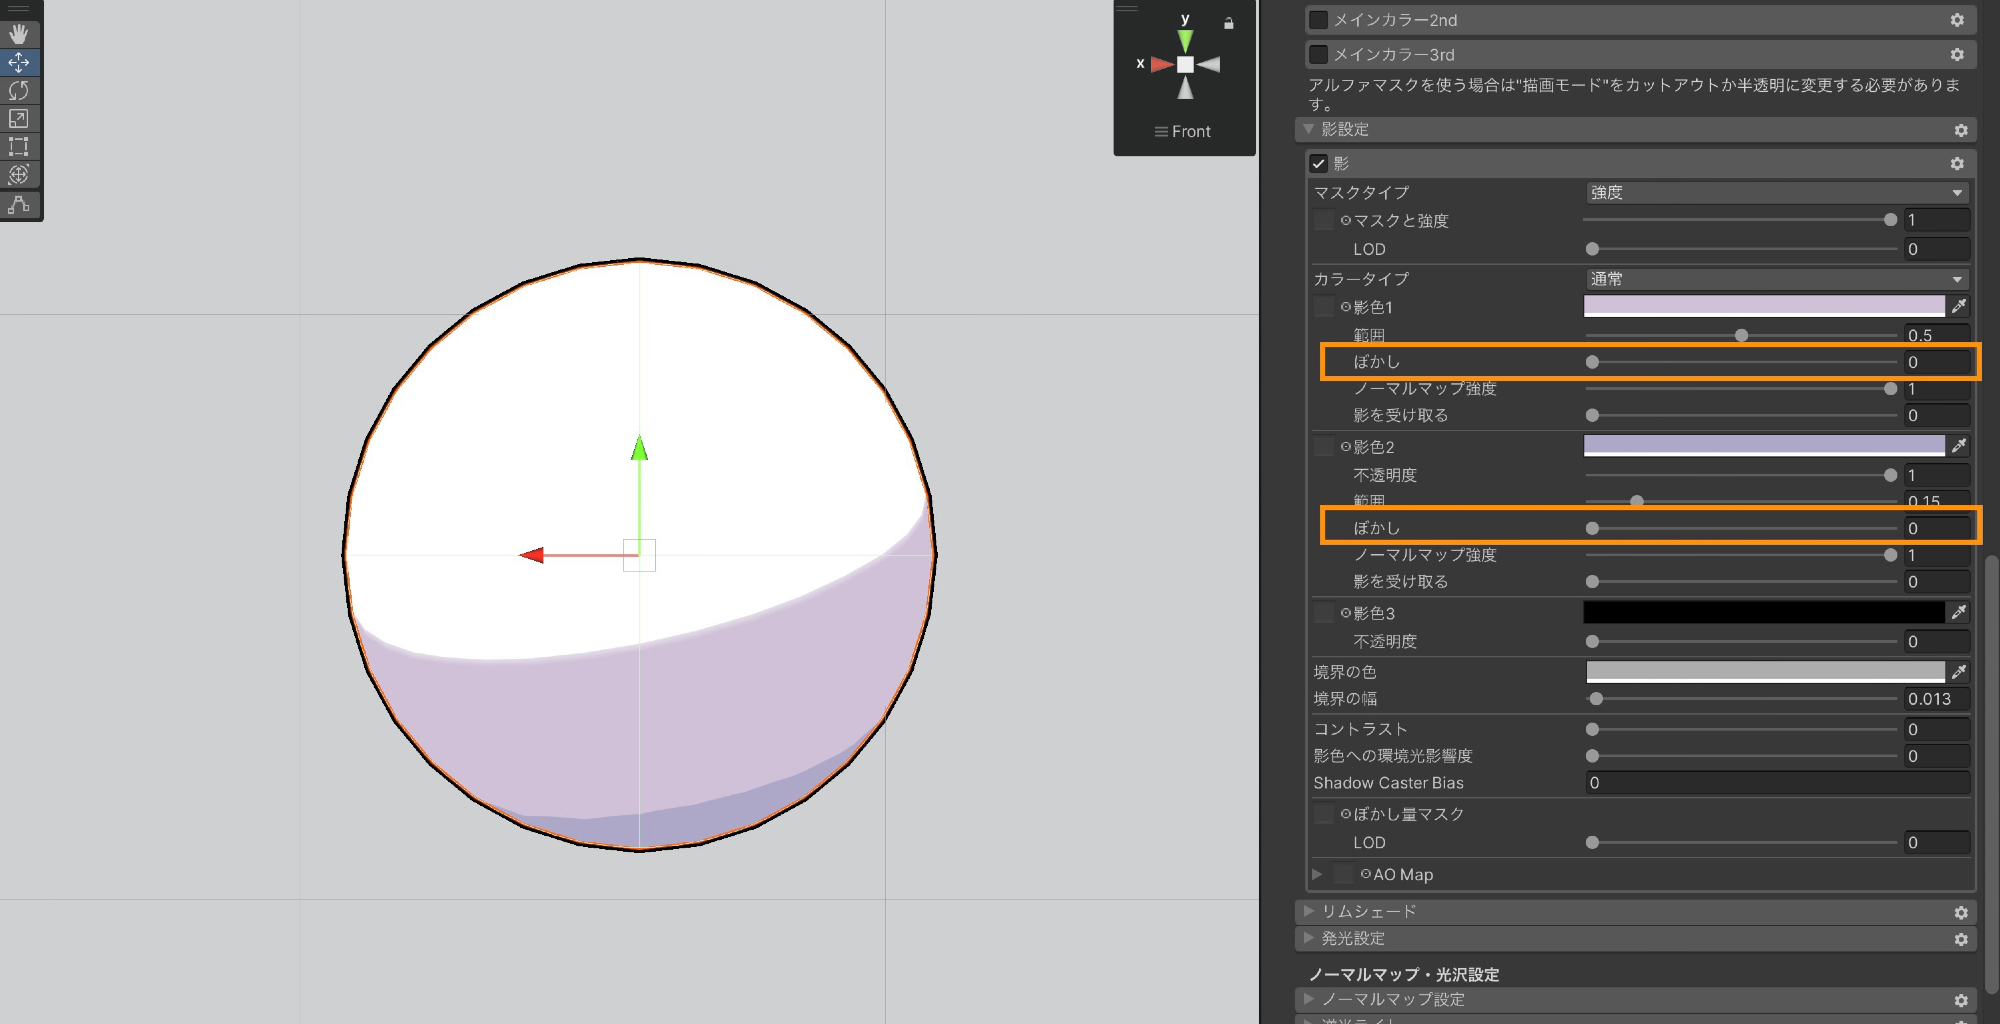
Task: Open the 影色2 color swatch
Action: click(x=1764, y=446)
